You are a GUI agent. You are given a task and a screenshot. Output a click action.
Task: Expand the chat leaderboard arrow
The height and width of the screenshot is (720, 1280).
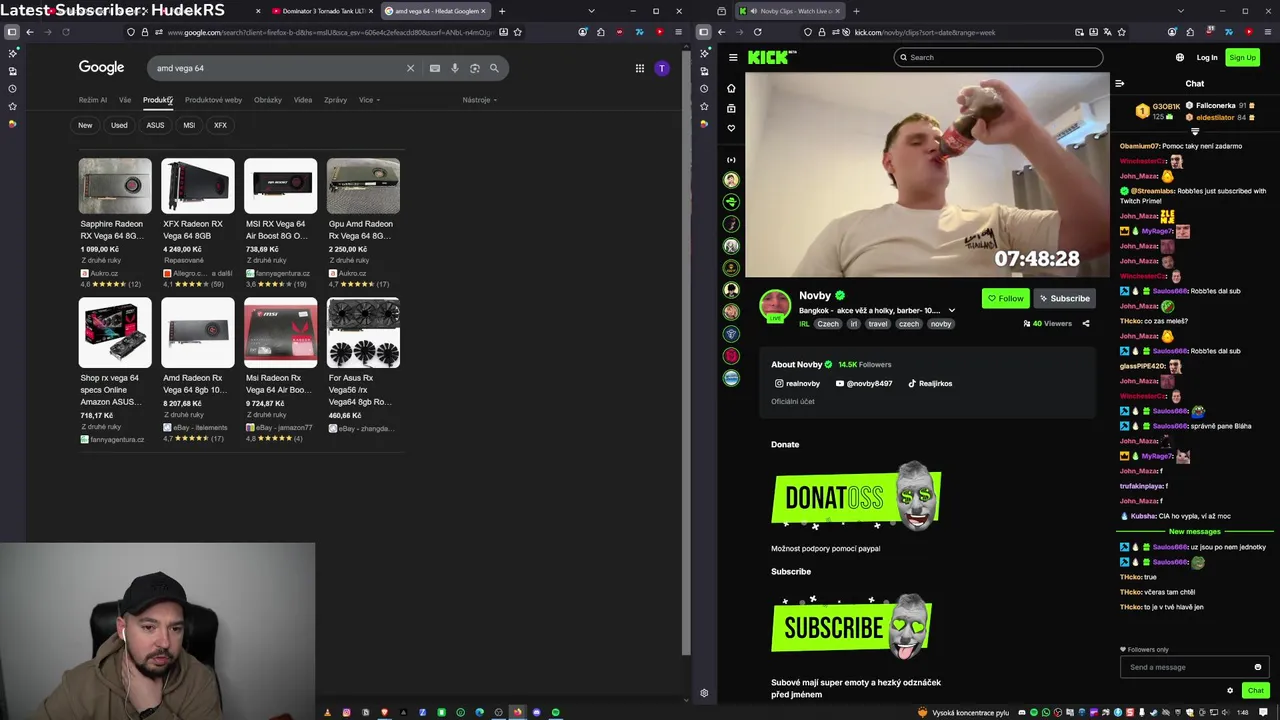(1195, 131)
